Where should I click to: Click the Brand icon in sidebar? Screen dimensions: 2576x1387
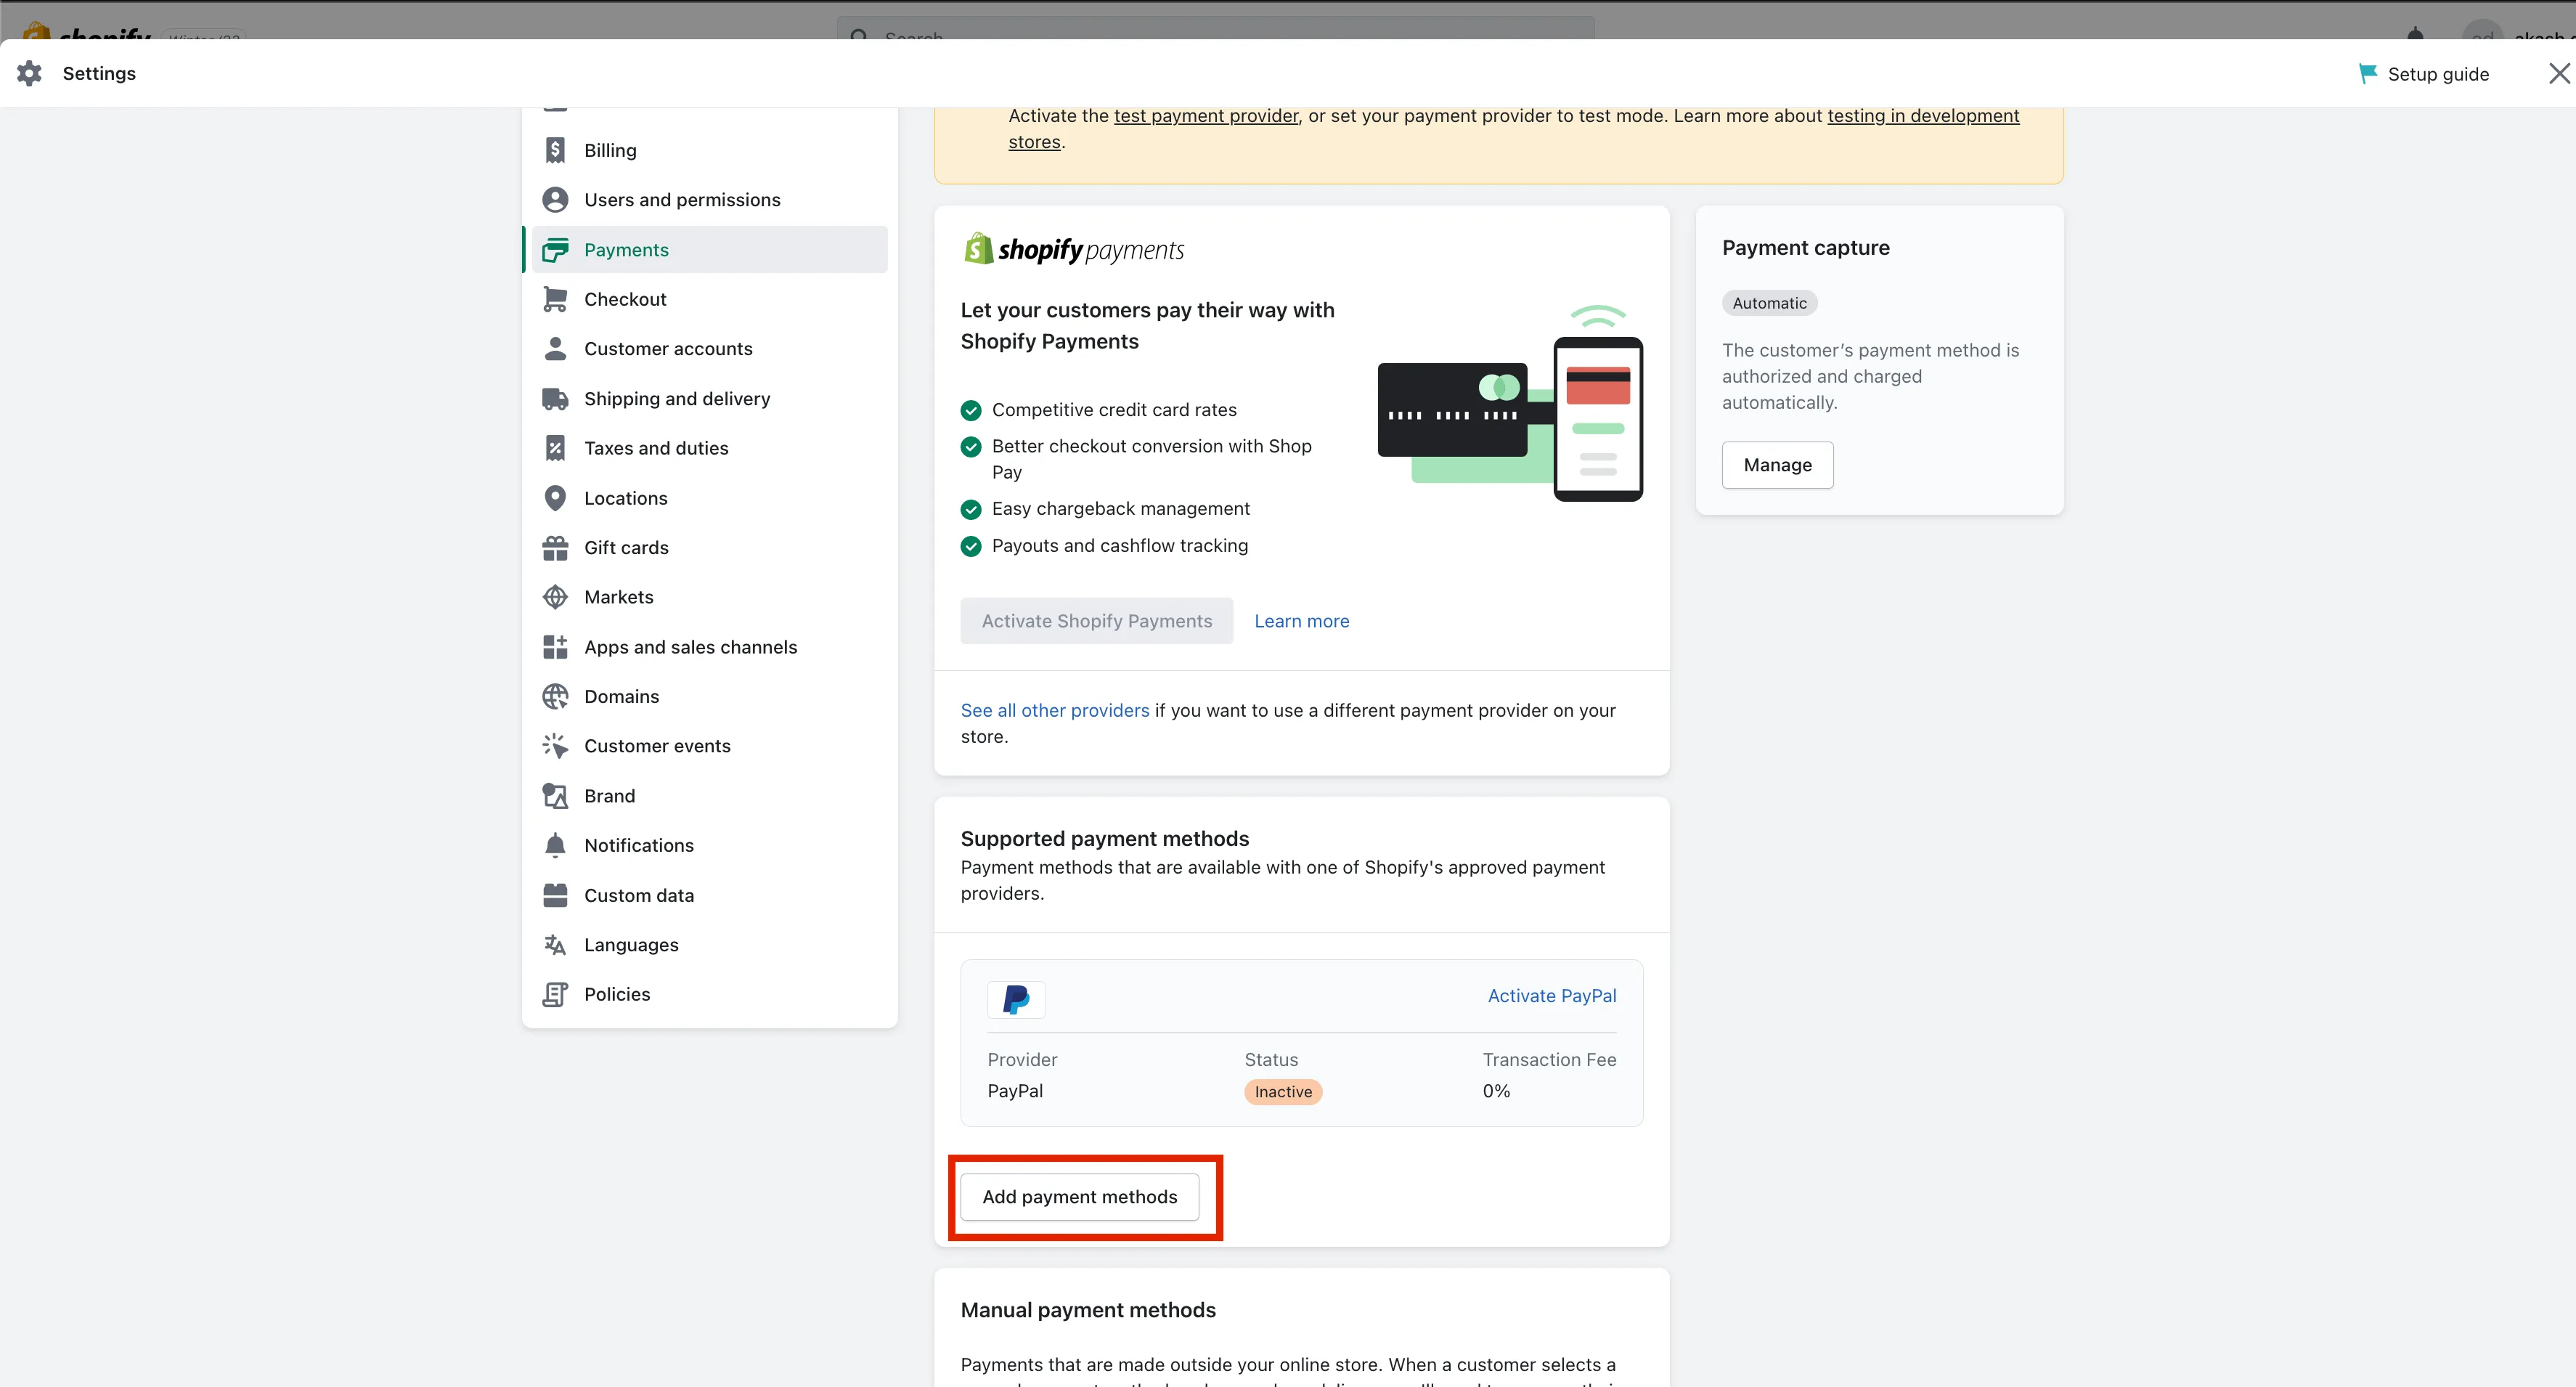click(555, 796)
